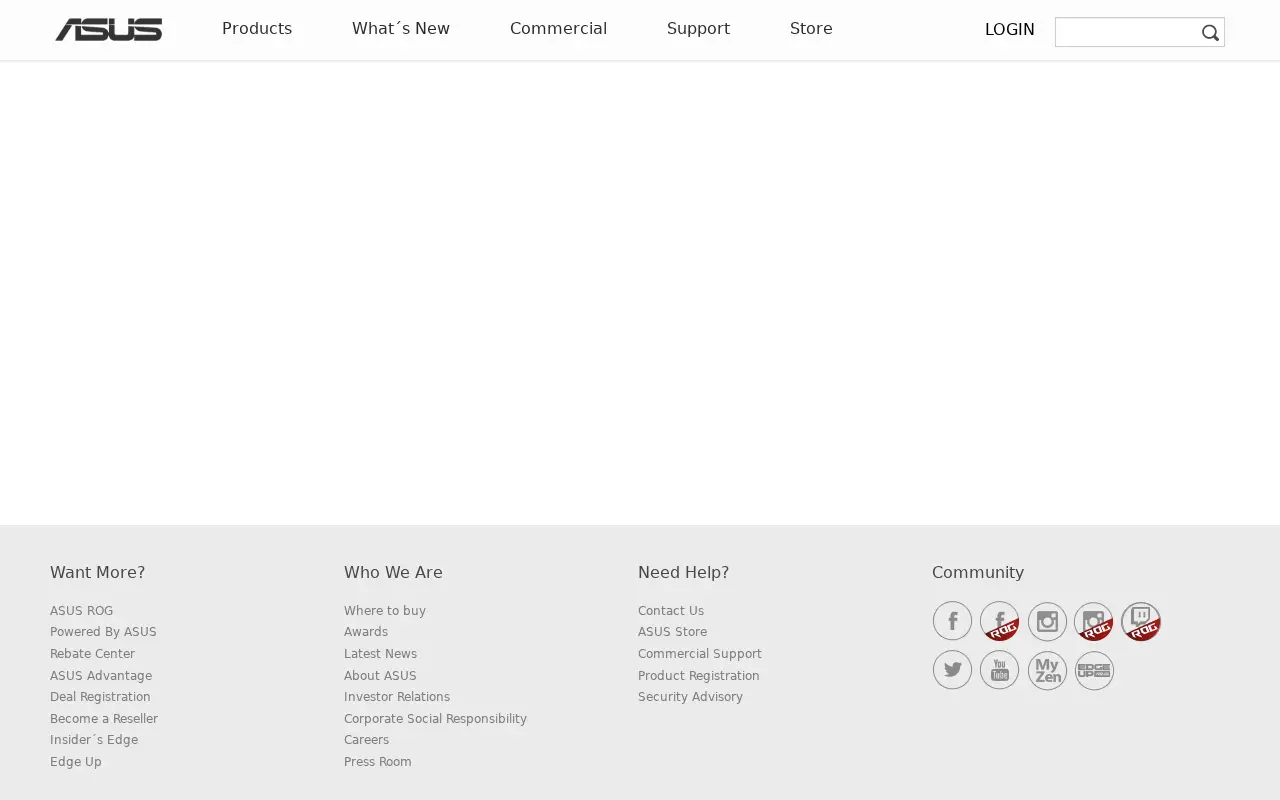Open the Where to buy link
This screenshot has height=800, width=1280.
point(385,611)
